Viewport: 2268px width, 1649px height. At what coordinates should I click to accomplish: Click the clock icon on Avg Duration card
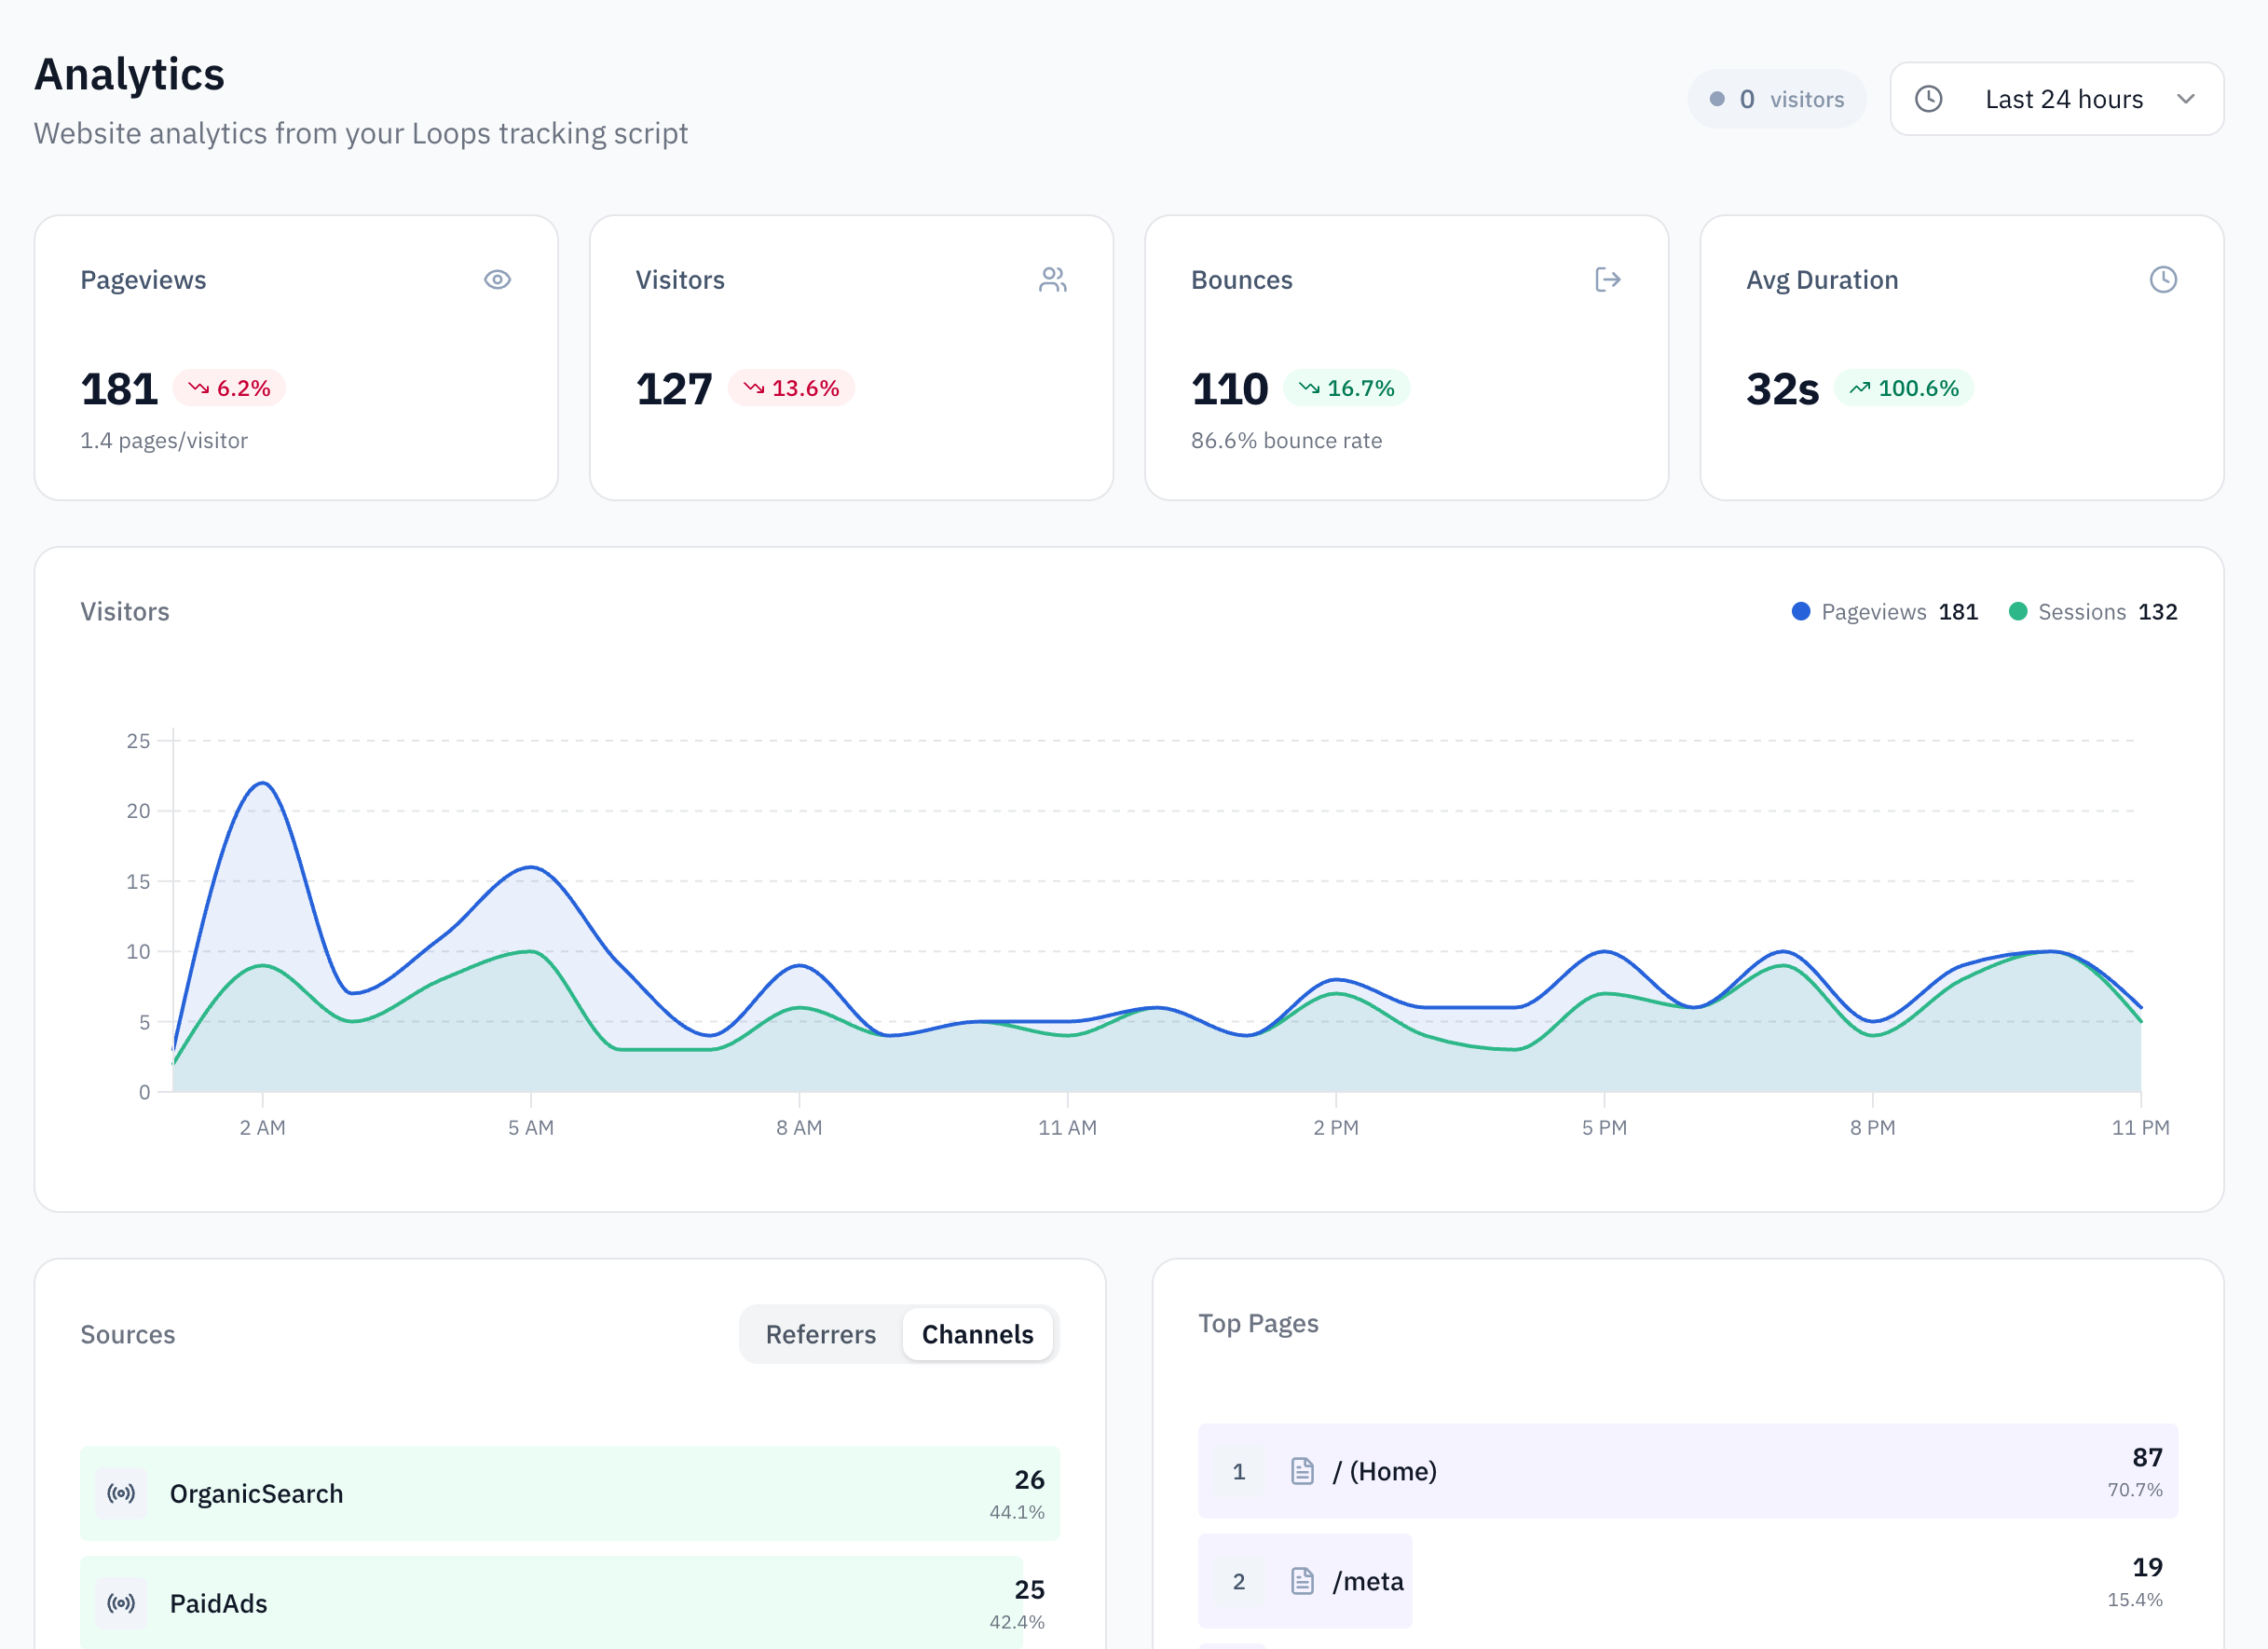coord(2164,280)
